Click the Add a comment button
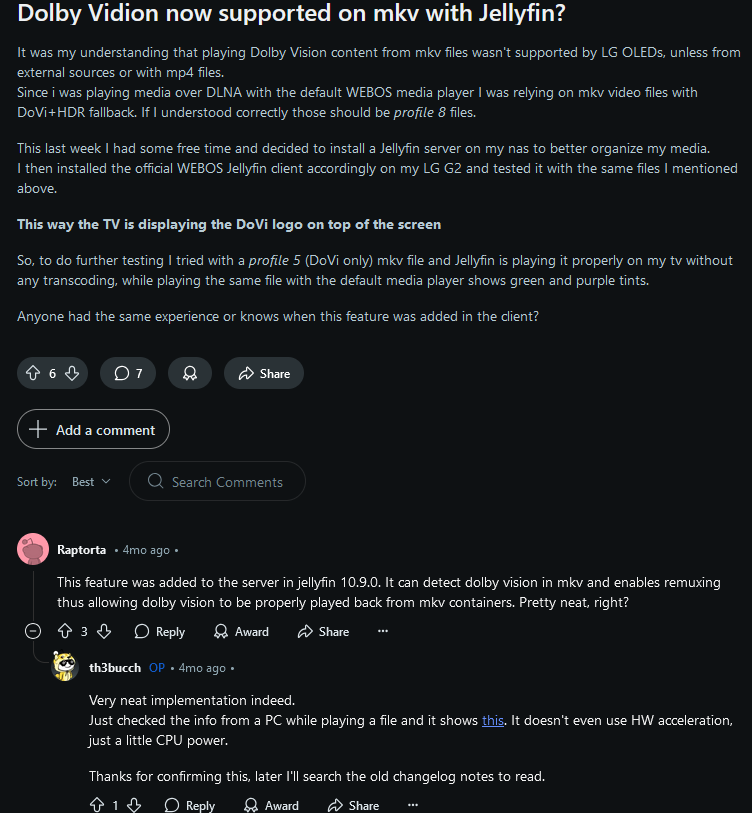 coord(93,430)
